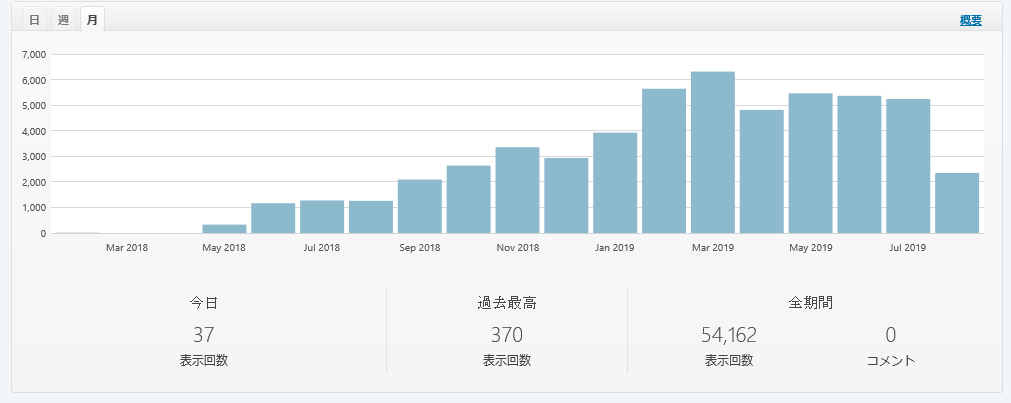Click the 'May 2018' axis label

[224, 248]
